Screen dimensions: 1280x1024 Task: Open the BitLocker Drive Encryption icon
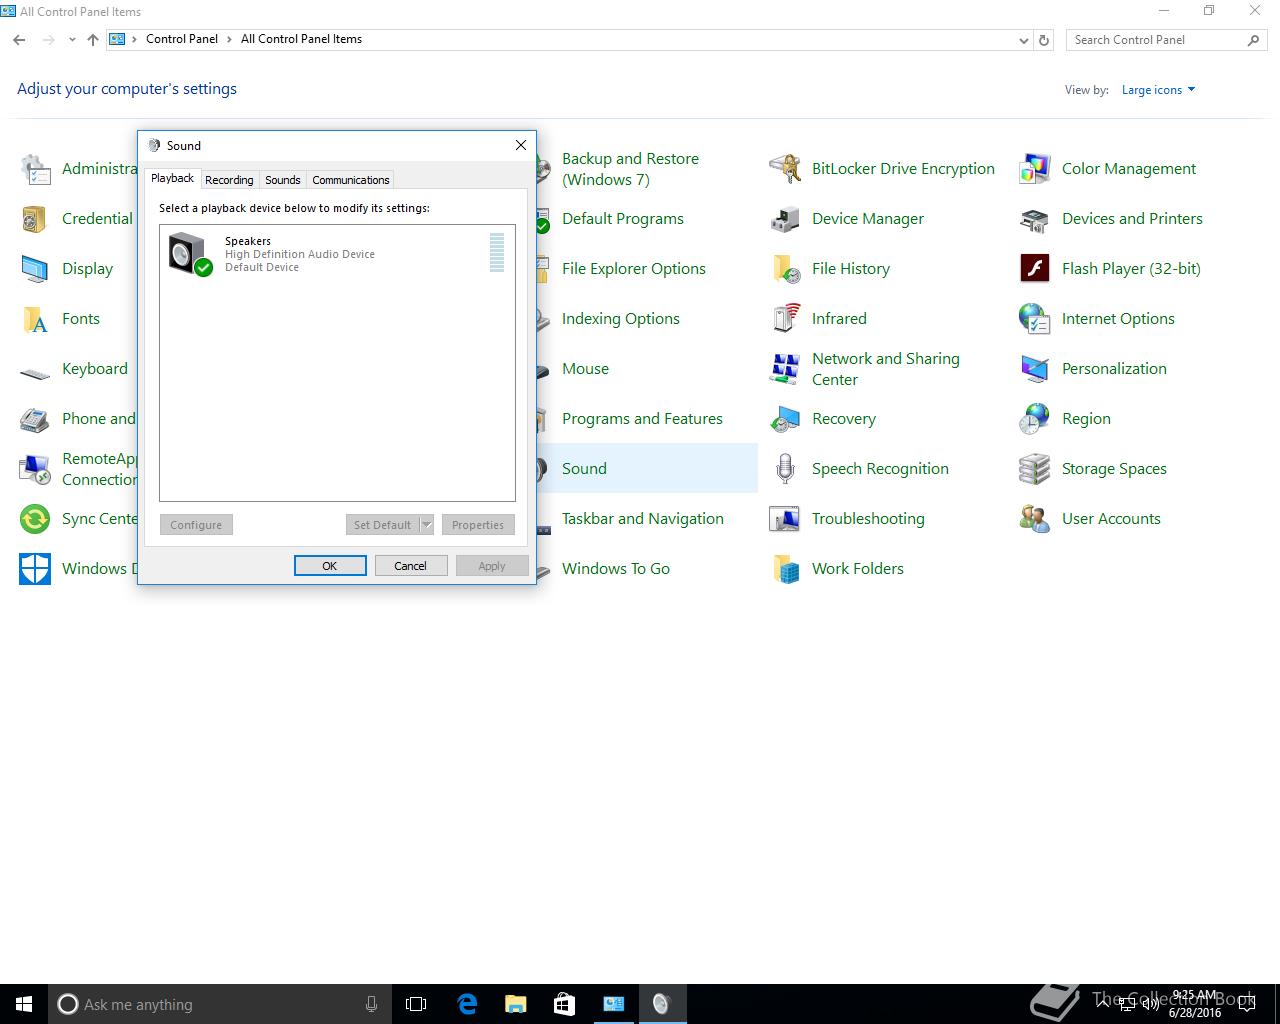(785, 169)
